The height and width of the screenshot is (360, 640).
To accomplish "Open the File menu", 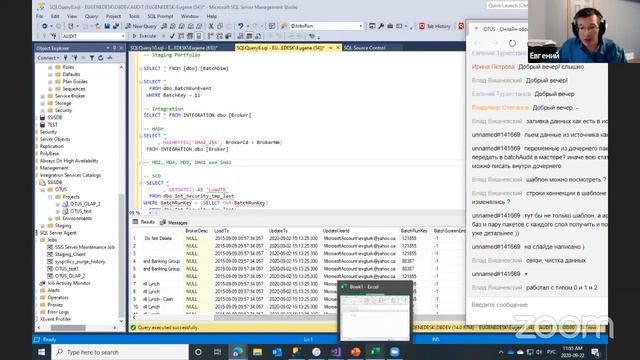I will click(40, 16).
